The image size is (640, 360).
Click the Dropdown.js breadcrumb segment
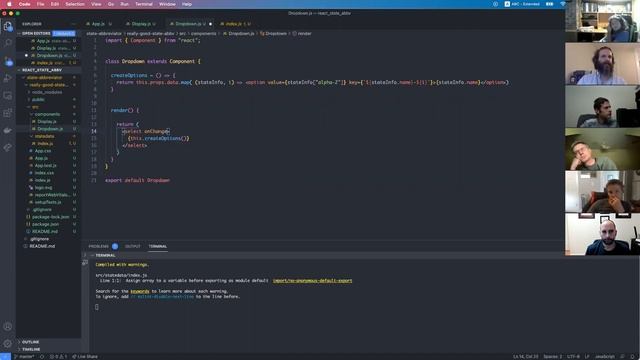pos(239,34)
